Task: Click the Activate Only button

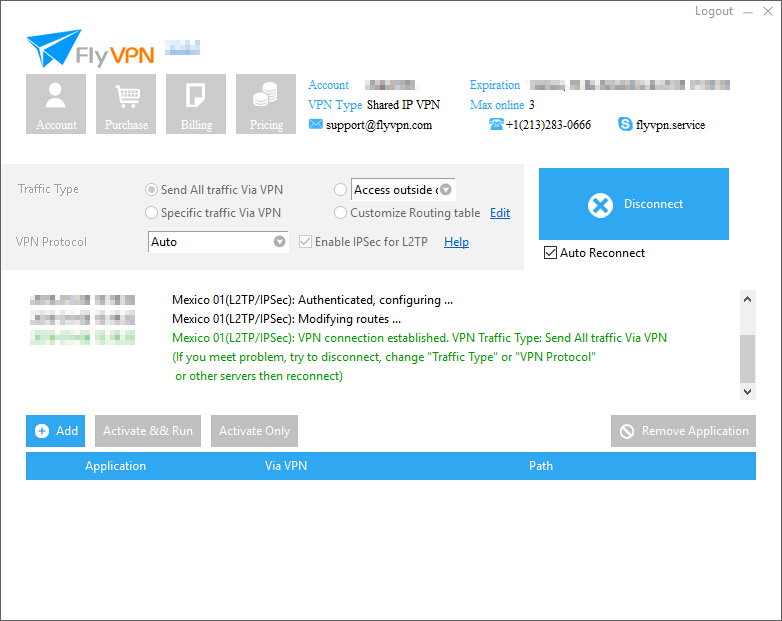Action: (254, 431)
